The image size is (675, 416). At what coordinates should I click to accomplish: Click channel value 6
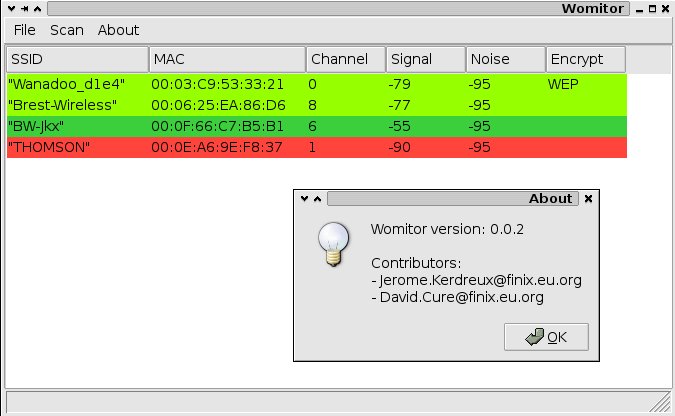coord(313,127)
